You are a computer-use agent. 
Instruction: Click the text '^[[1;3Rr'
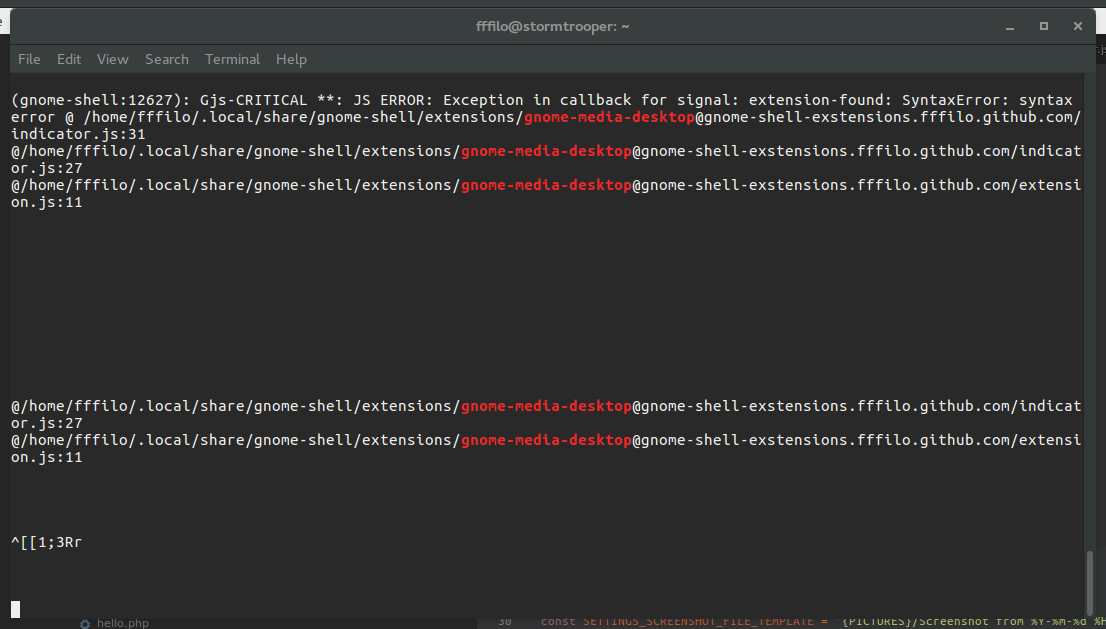pyautogui.click(x=47, y=542)
